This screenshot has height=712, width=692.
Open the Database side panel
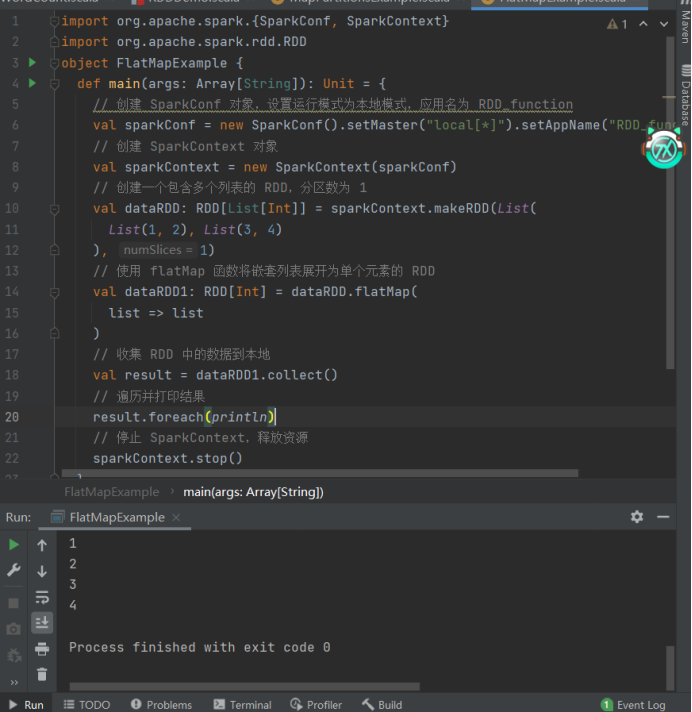click(685, 96)
